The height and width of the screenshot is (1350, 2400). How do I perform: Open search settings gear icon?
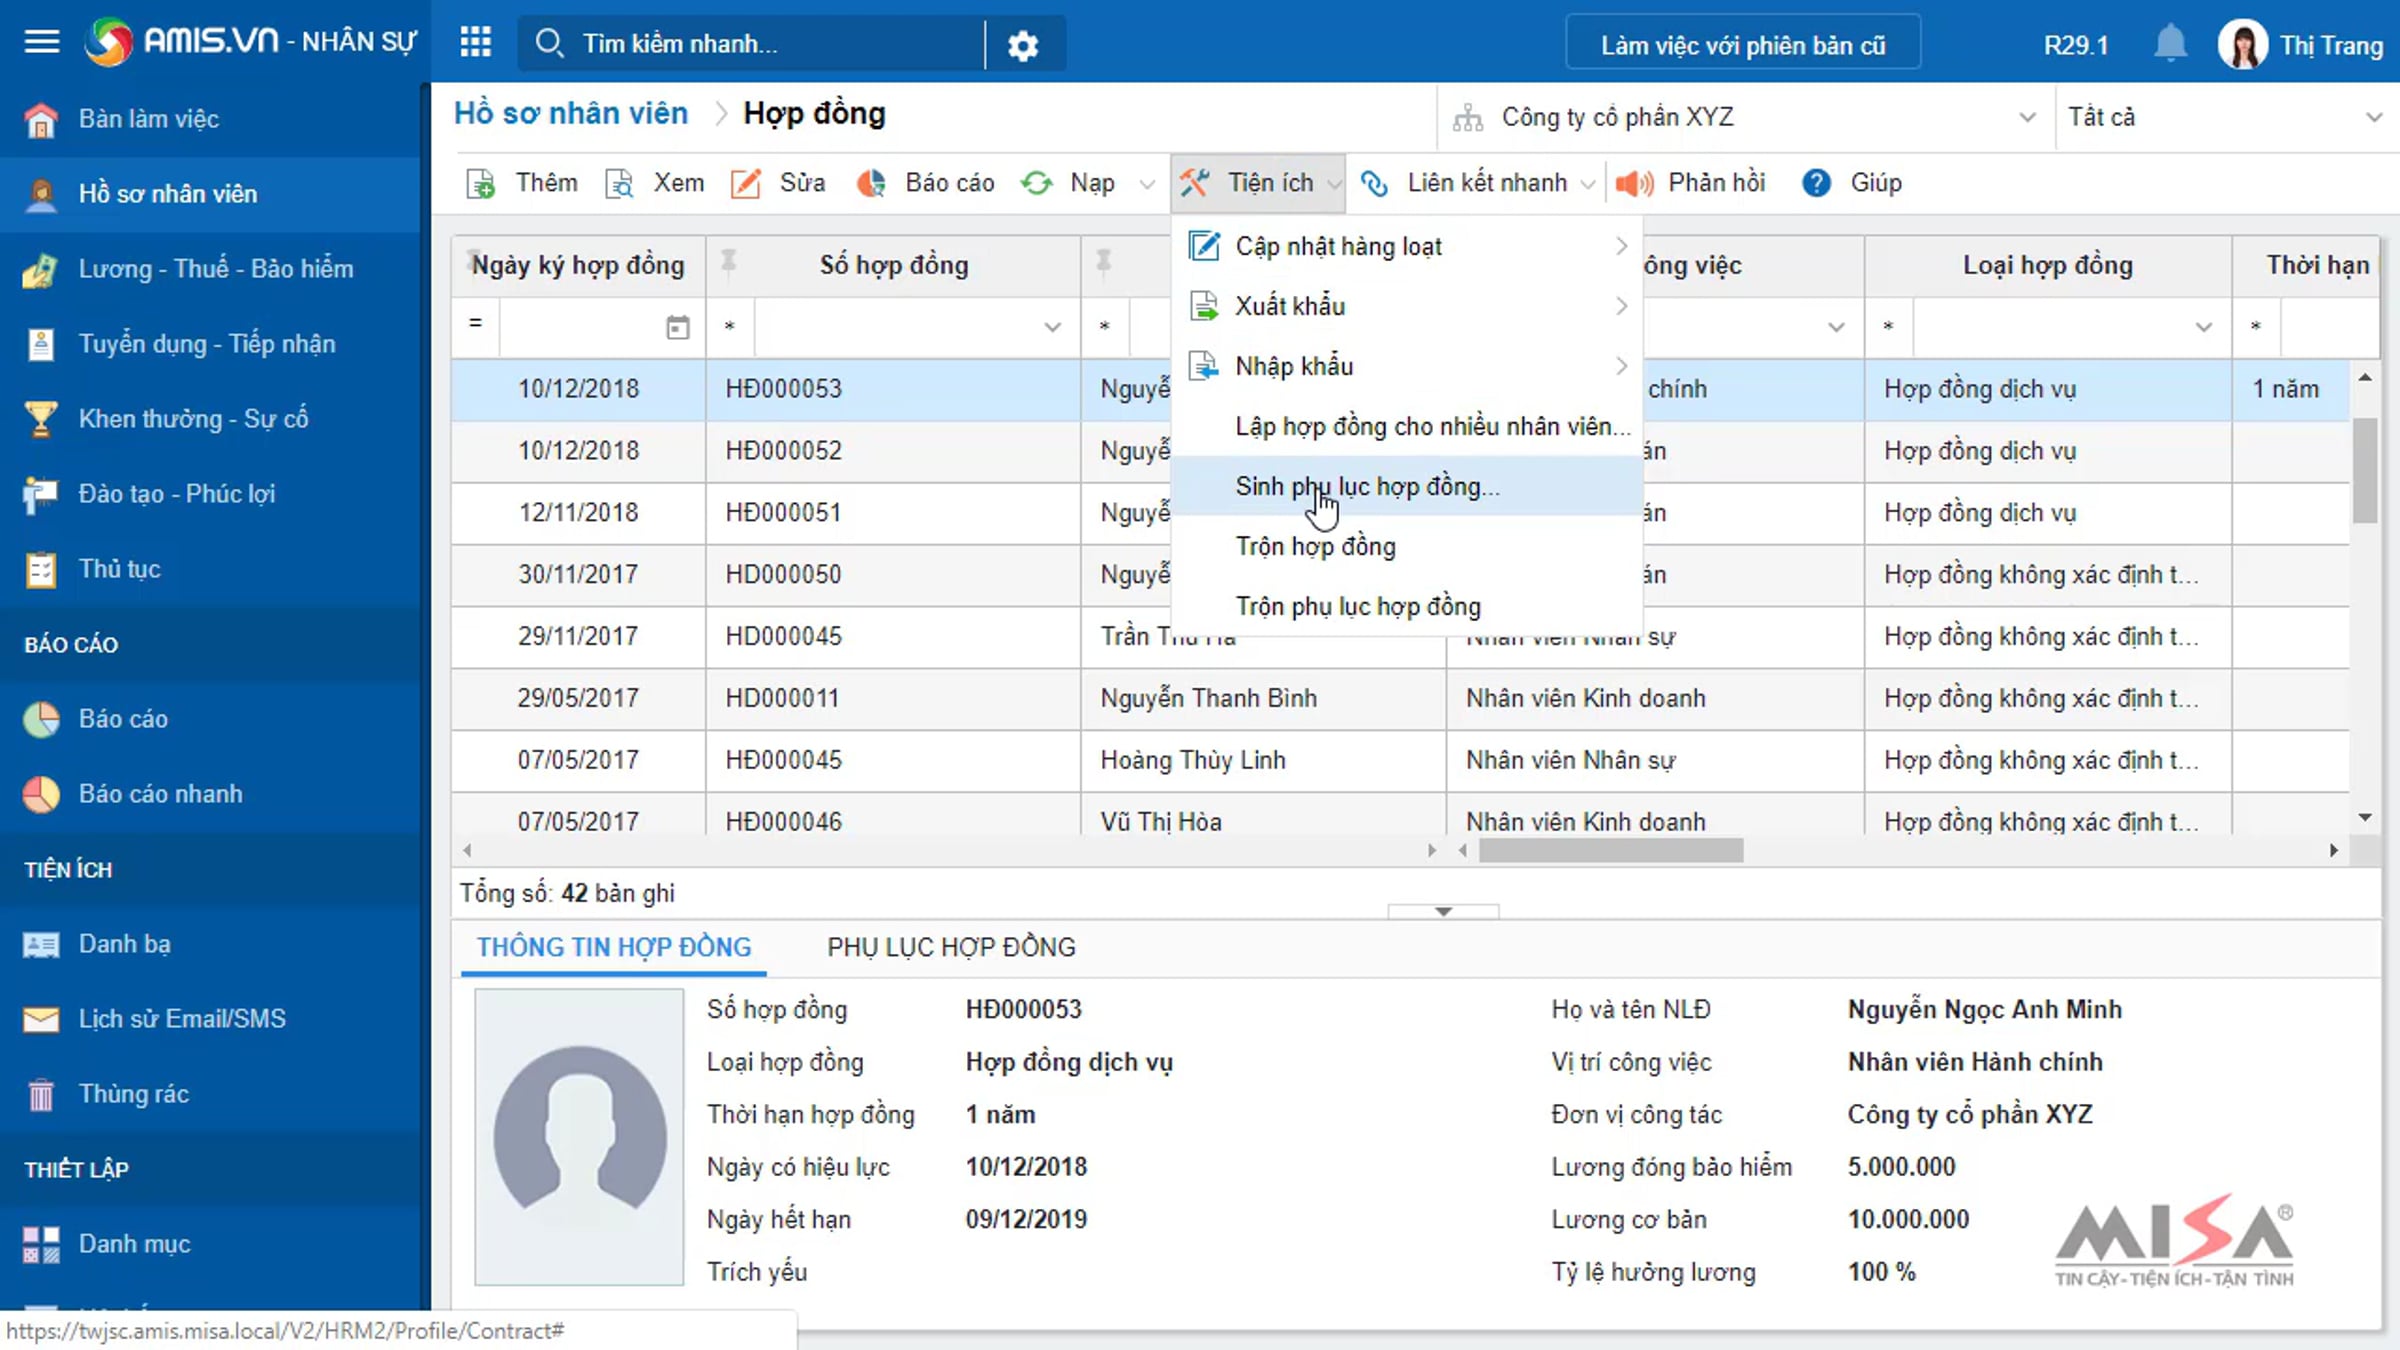click(x=1023, y=45)
